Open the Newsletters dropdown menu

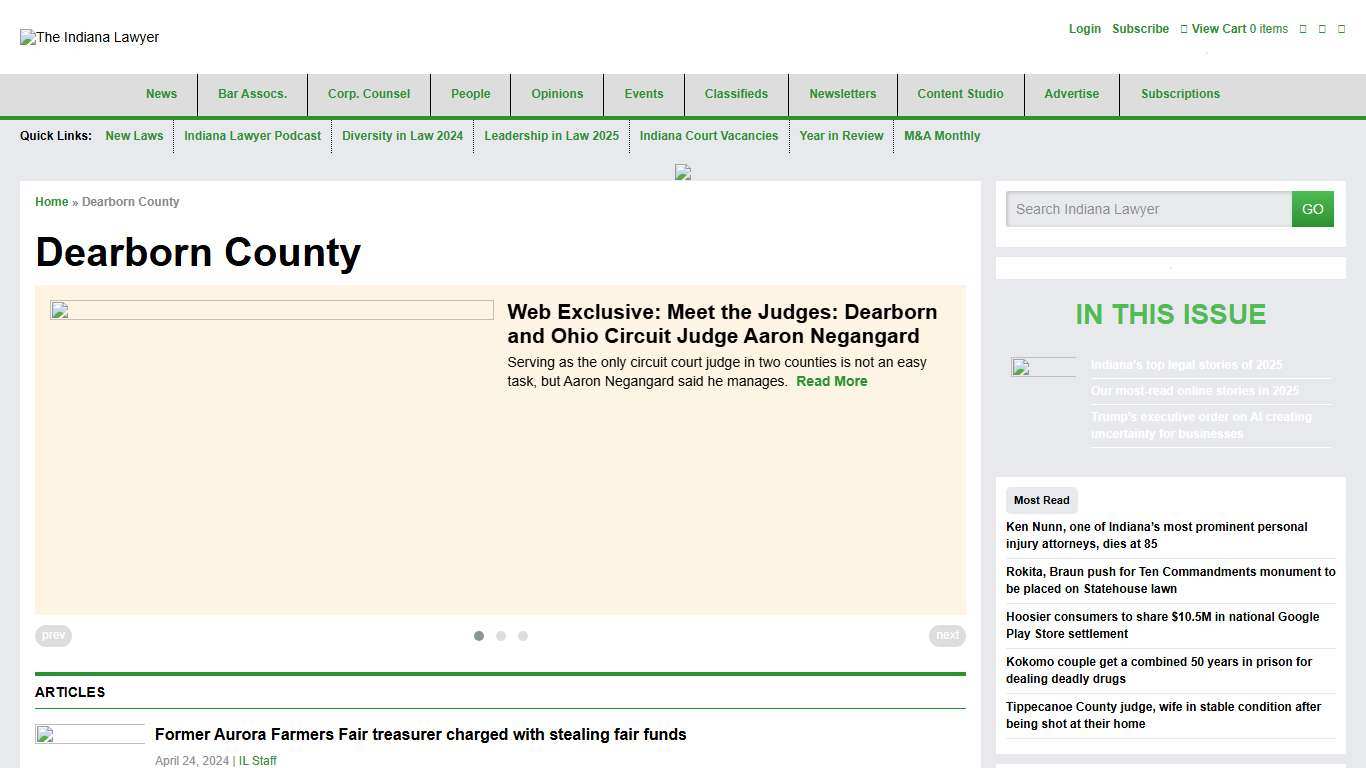click(843, 94)
